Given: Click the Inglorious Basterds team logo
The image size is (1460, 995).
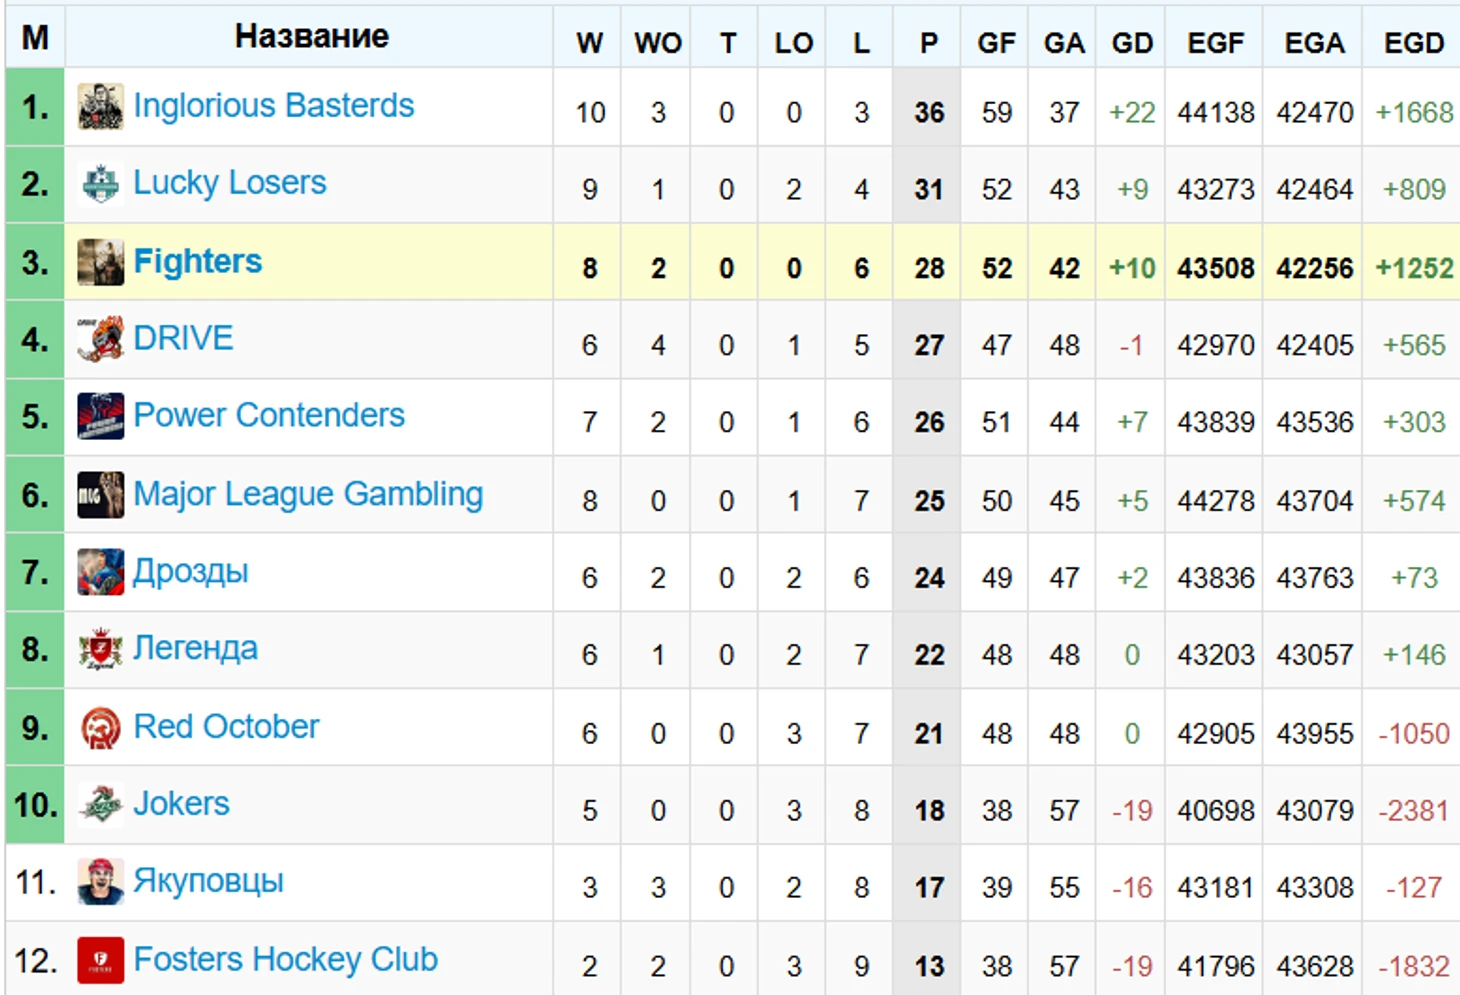Looking at the screenshot, I should [100, 107].
